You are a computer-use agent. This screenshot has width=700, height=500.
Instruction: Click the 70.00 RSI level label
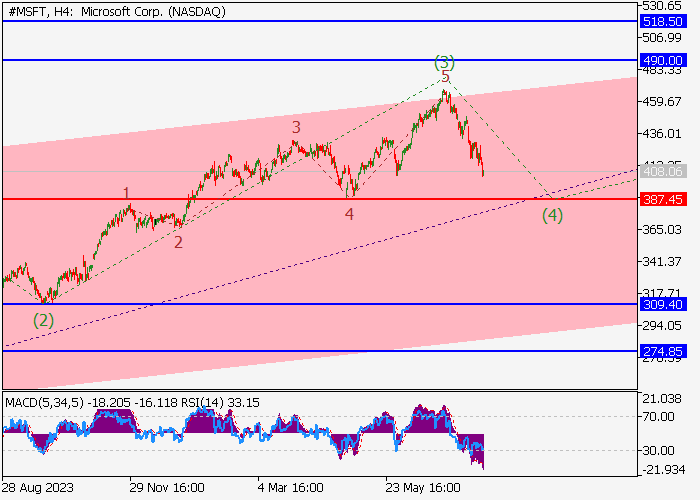click(658, 417)
